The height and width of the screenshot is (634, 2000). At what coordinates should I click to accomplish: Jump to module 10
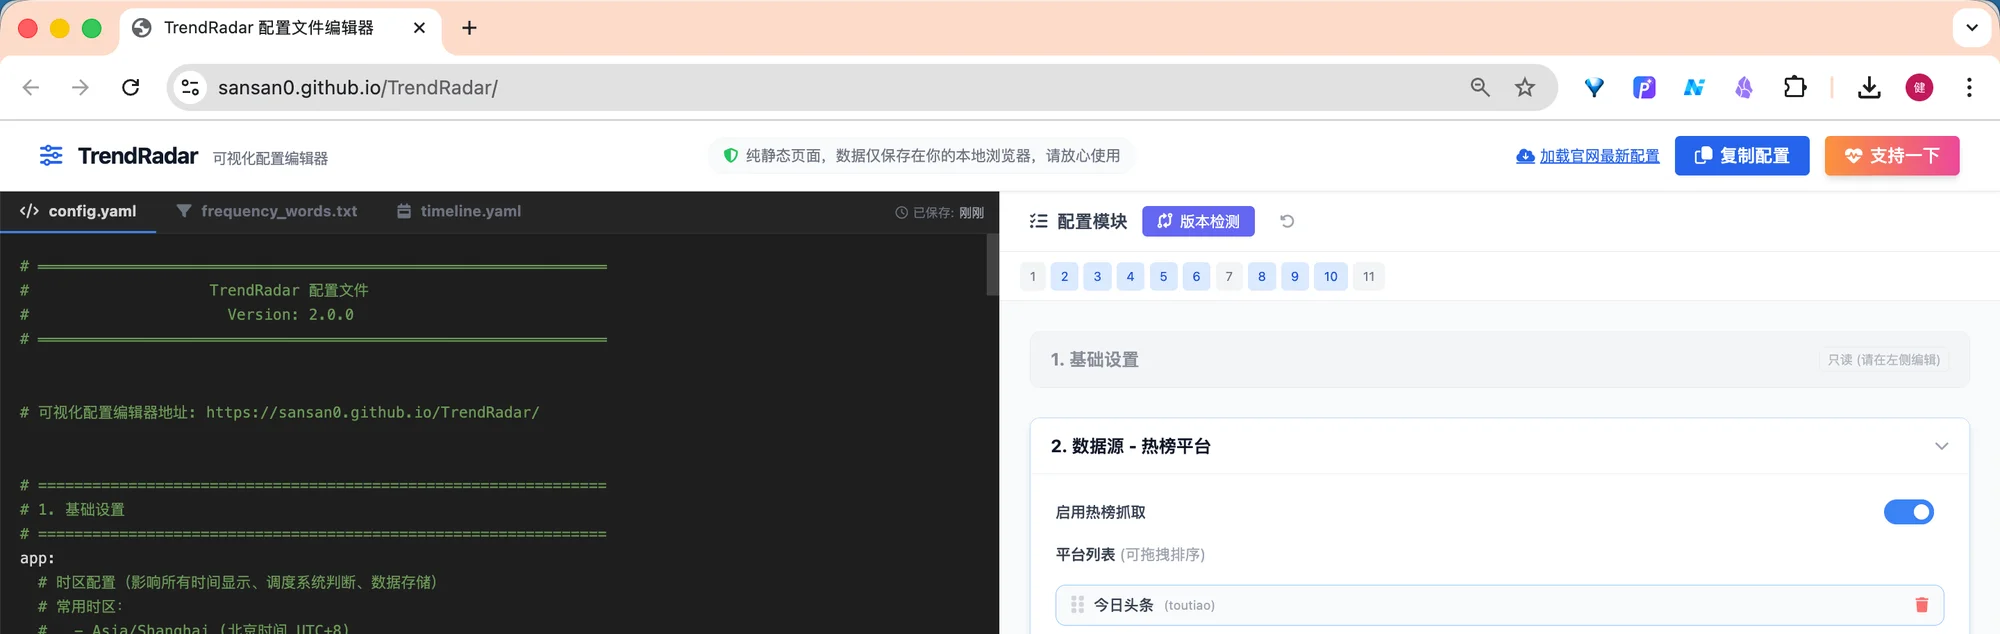tap(1331, 277)
